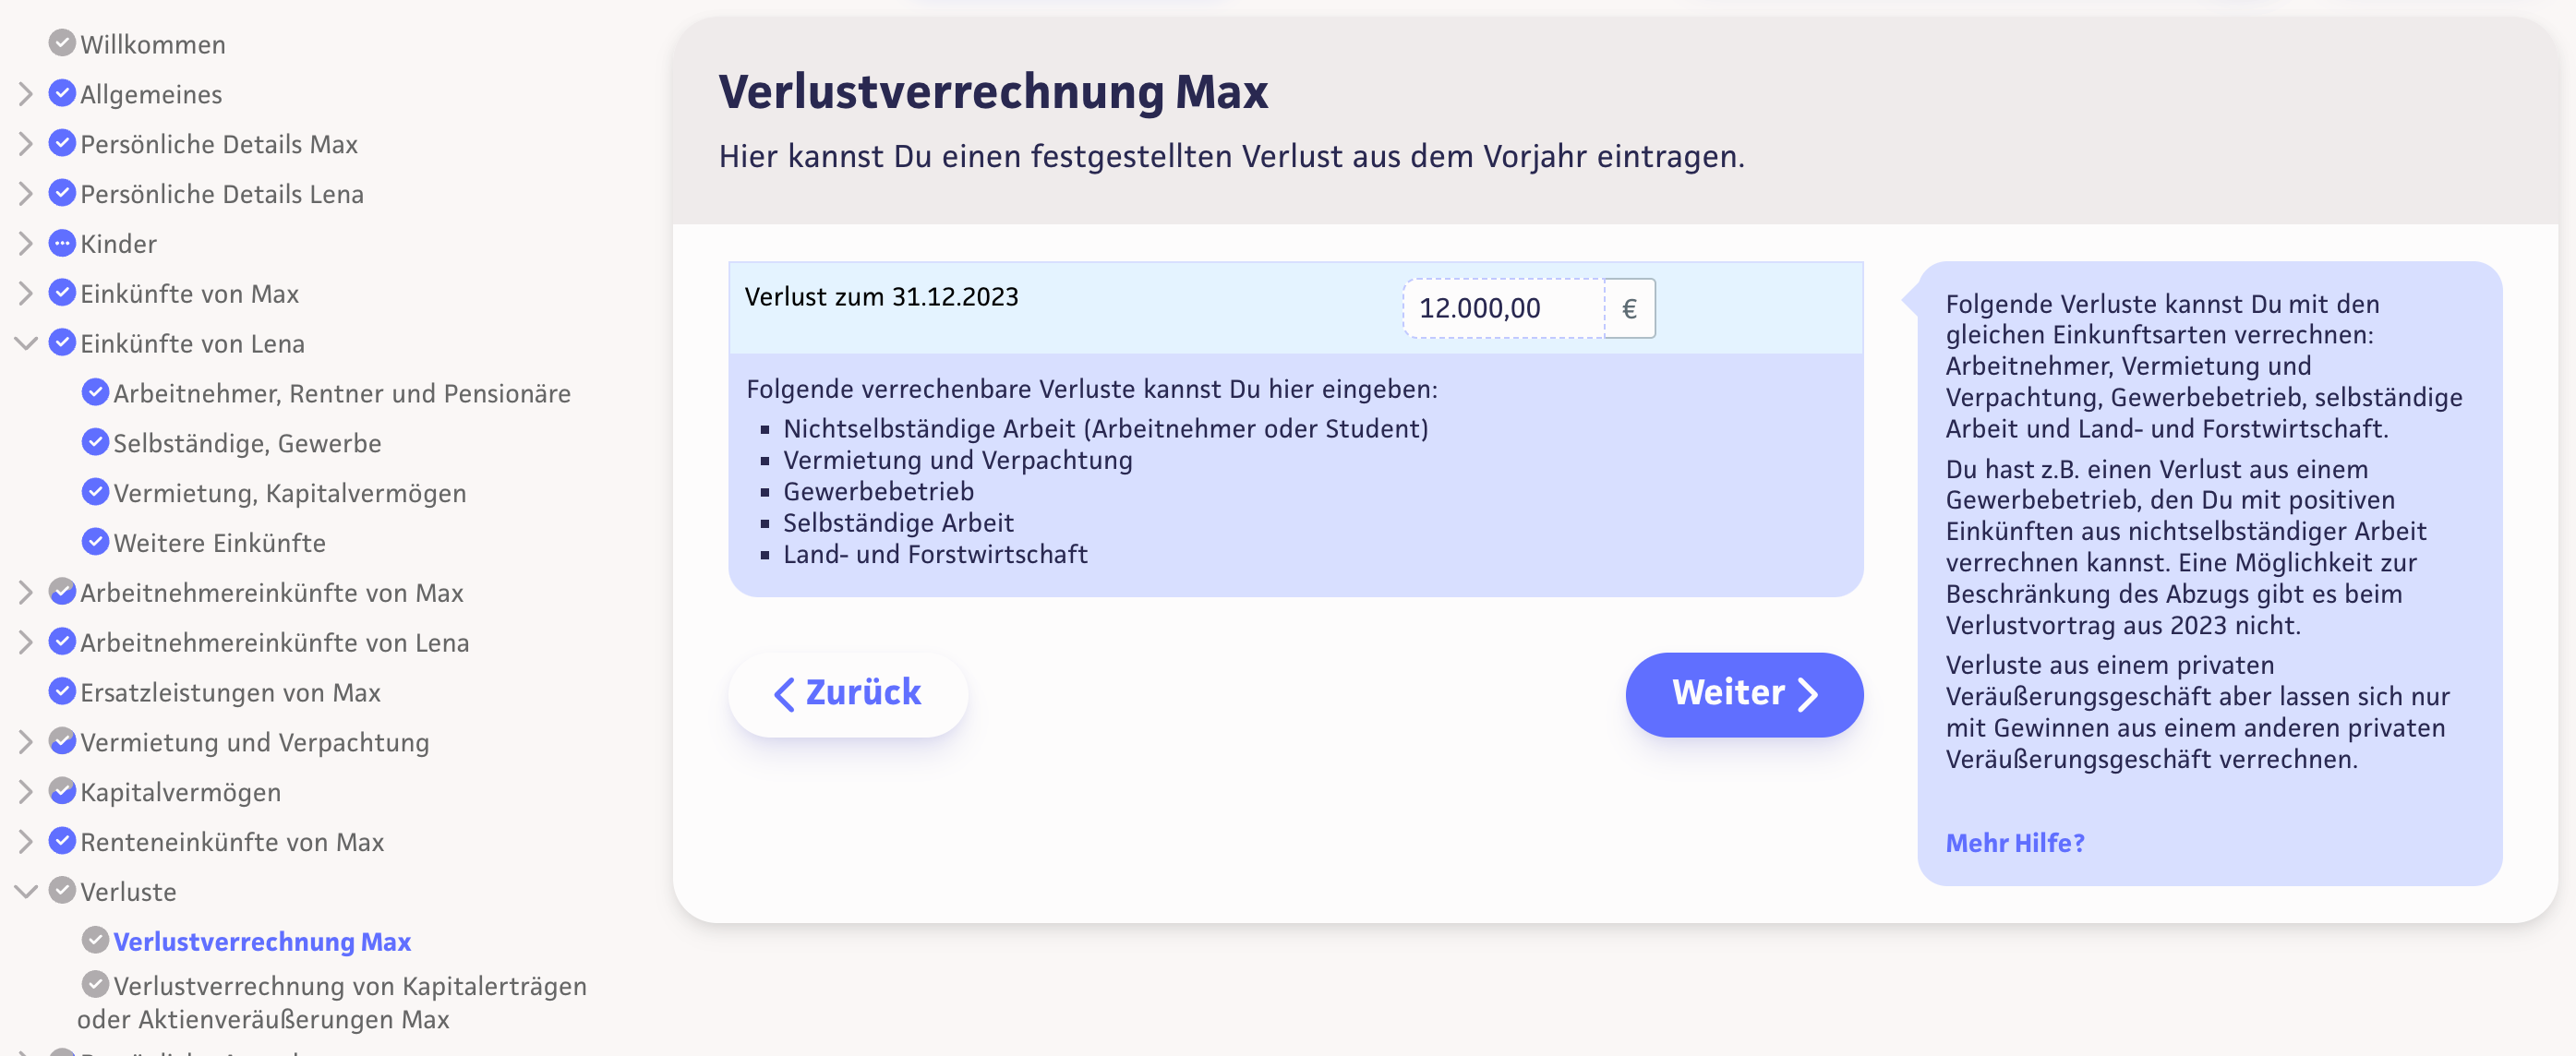Viewport: 2576px width, 1056px height.
Task: Click the status icon next to Kinder
Action: (x=62, y=243)
